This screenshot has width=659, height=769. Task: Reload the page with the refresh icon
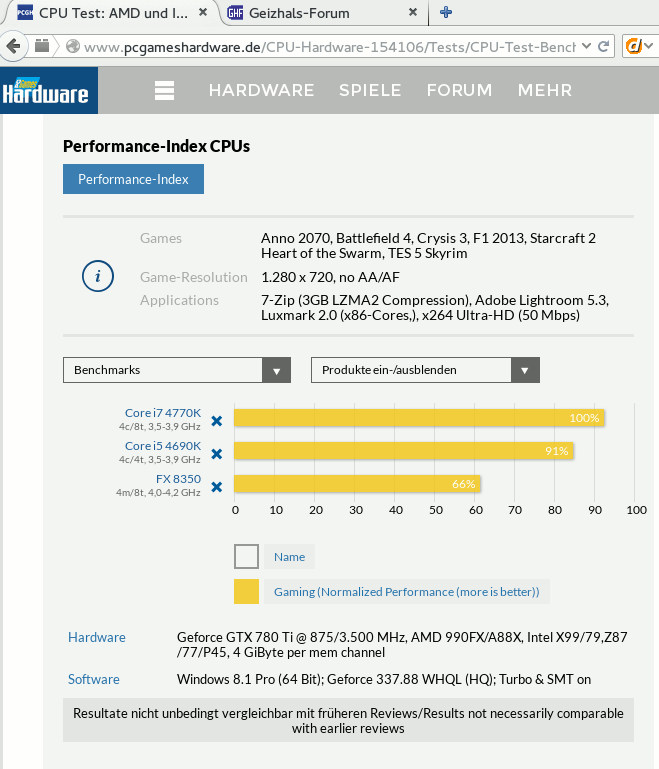[605, 46]
